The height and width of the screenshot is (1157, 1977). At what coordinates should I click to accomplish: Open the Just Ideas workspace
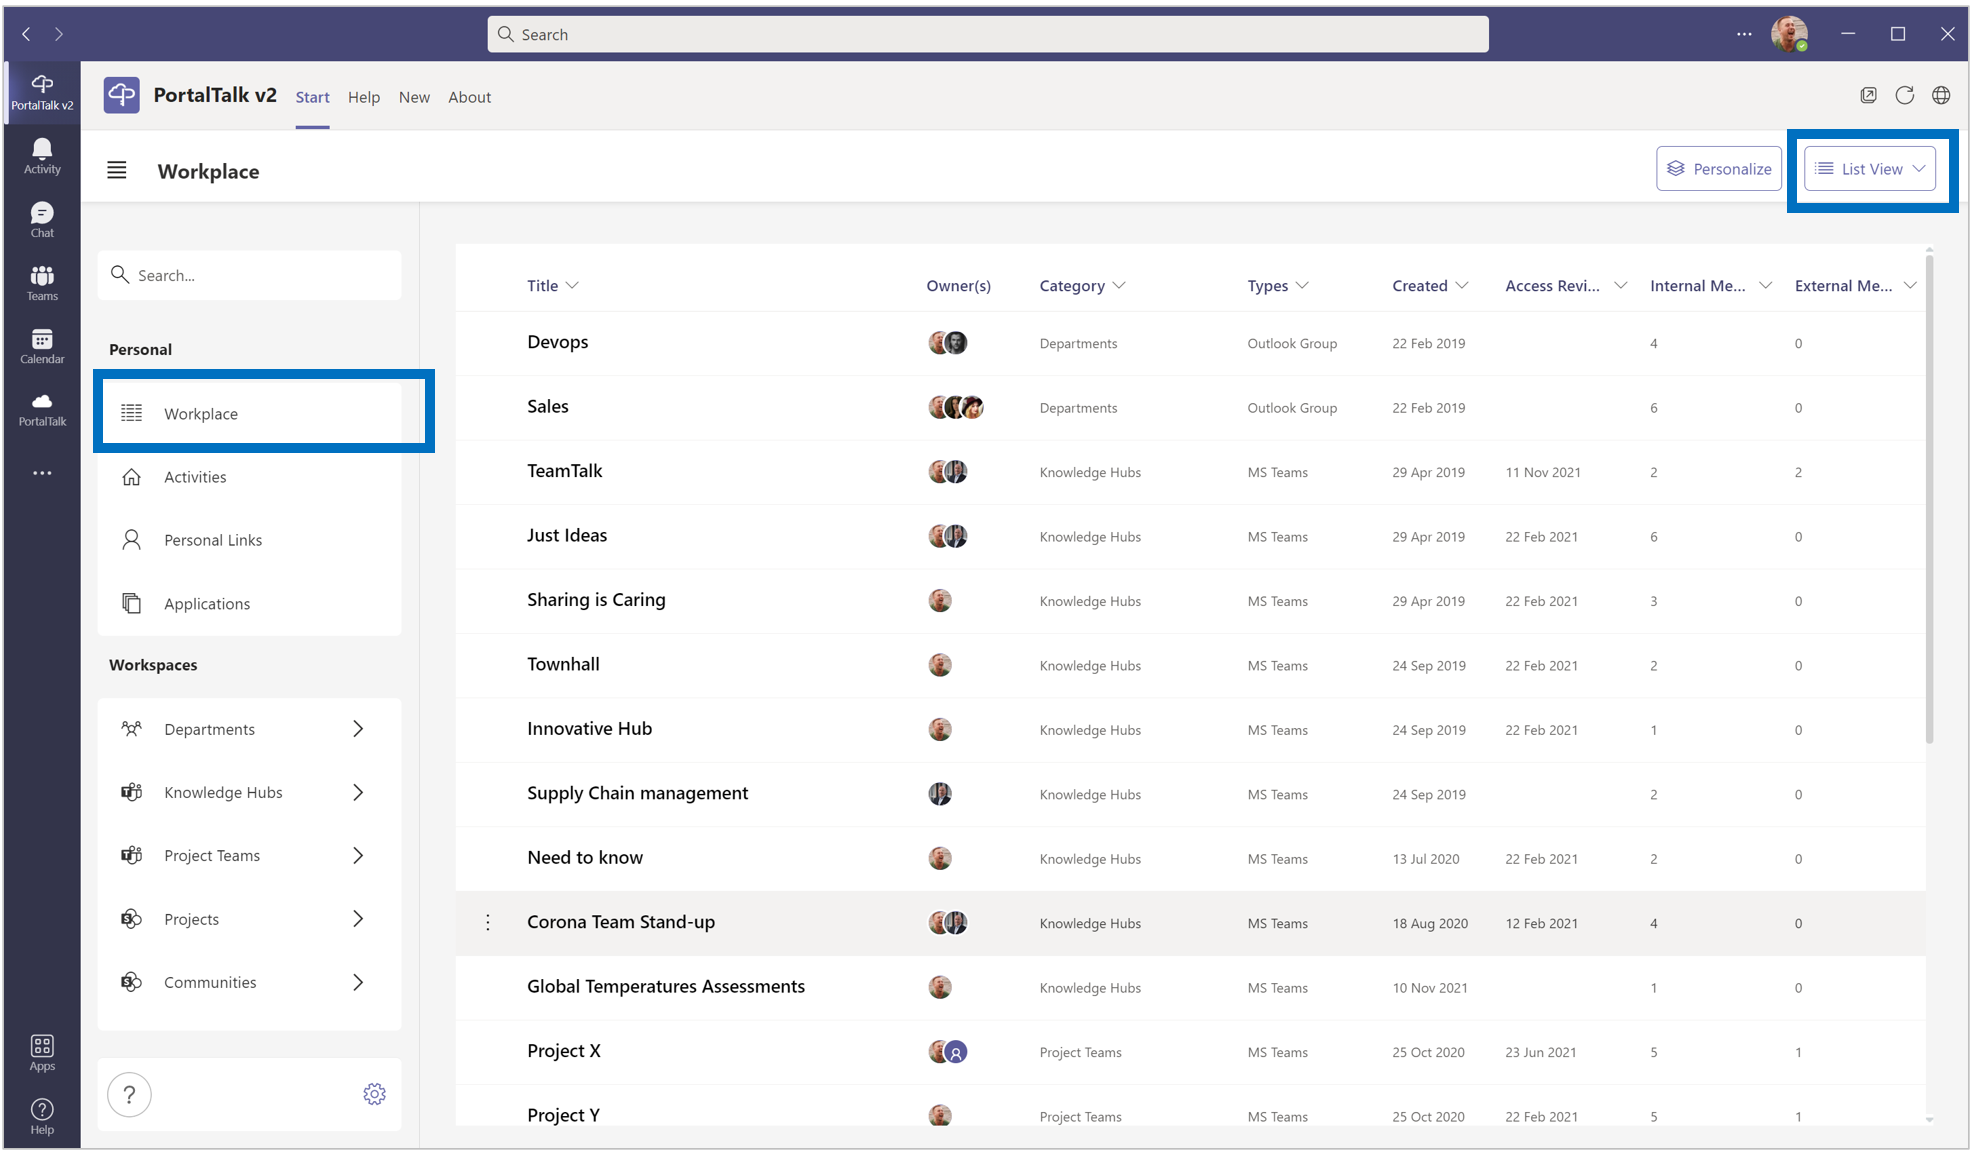pos(567,535)
